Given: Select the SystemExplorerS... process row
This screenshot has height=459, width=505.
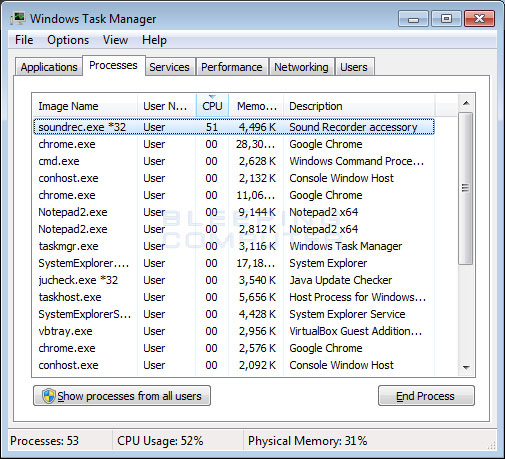Looking at the screenshot, I should coord(234,314).
